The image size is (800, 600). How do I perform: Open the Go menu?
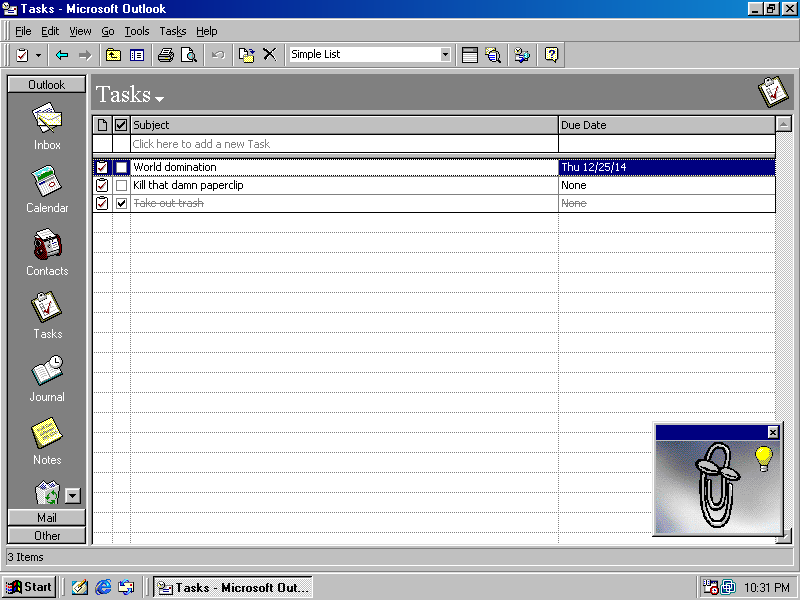point(108,31)
